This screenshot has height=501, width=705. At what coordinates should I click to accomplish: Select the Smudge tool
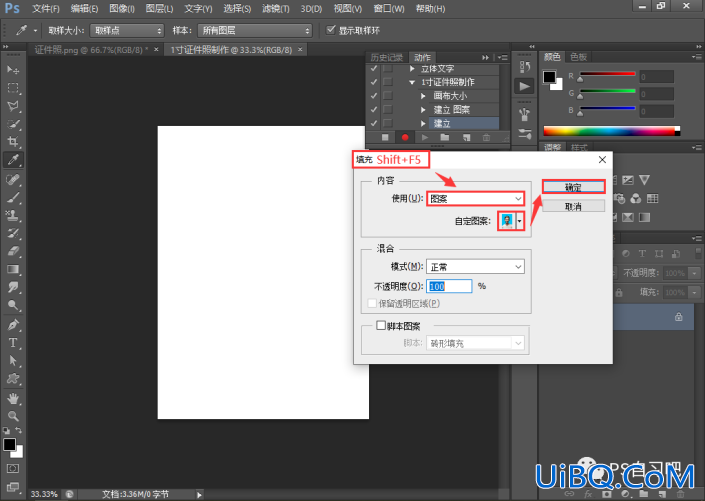[13, 287]
